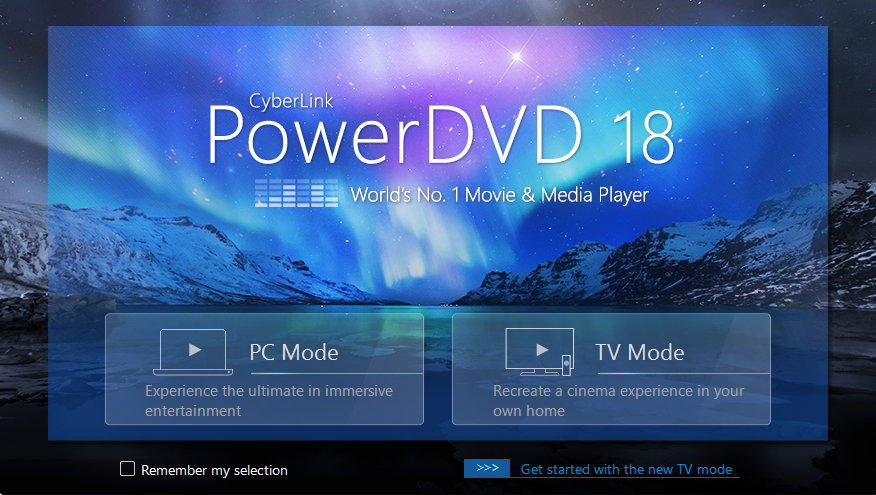The height and width of the screenshot is (495, 876).
Task: Open Get started with the new TV mode link
Action: coord(626,469)
